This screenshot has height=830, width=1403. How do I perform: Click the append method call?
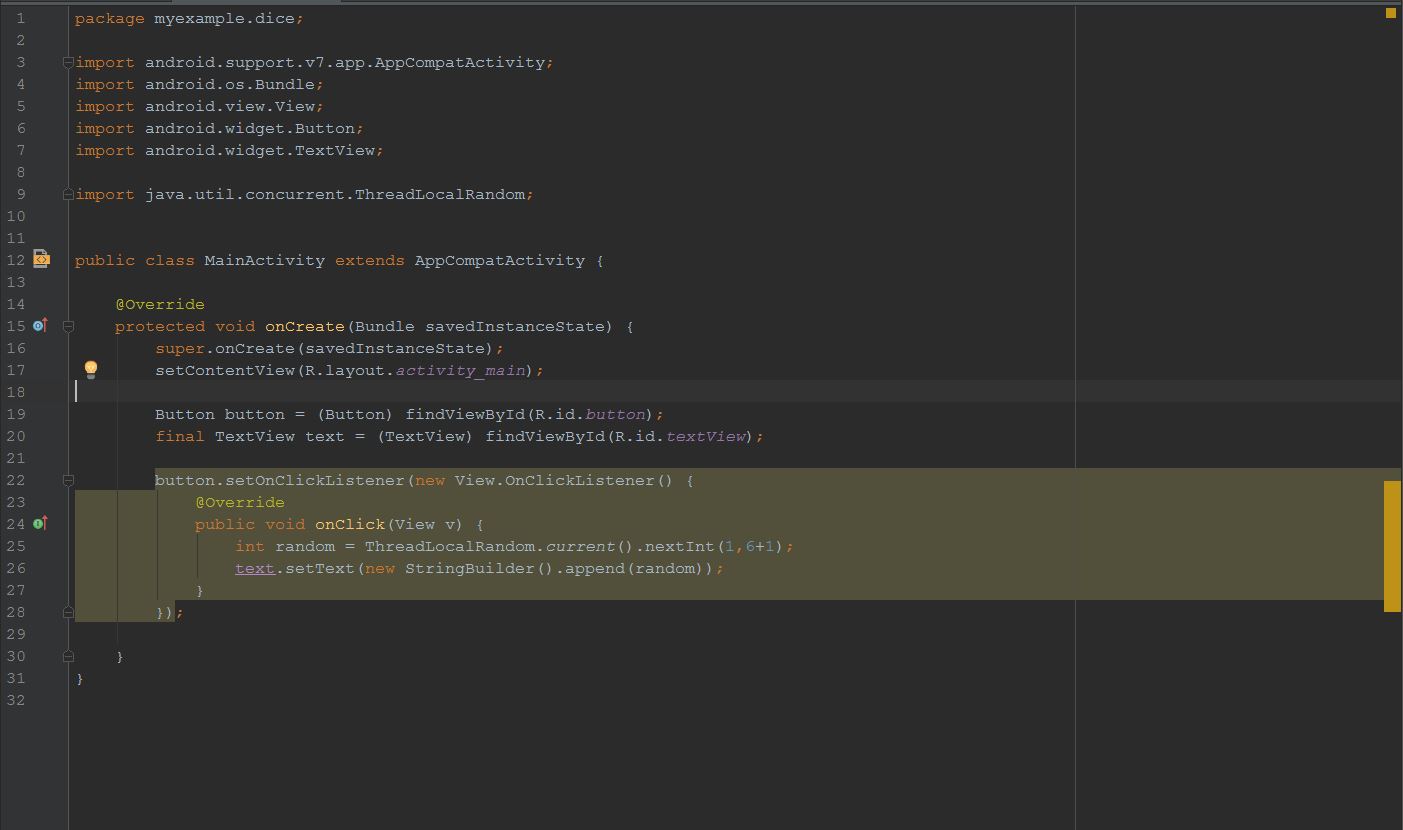pos(595,568)
